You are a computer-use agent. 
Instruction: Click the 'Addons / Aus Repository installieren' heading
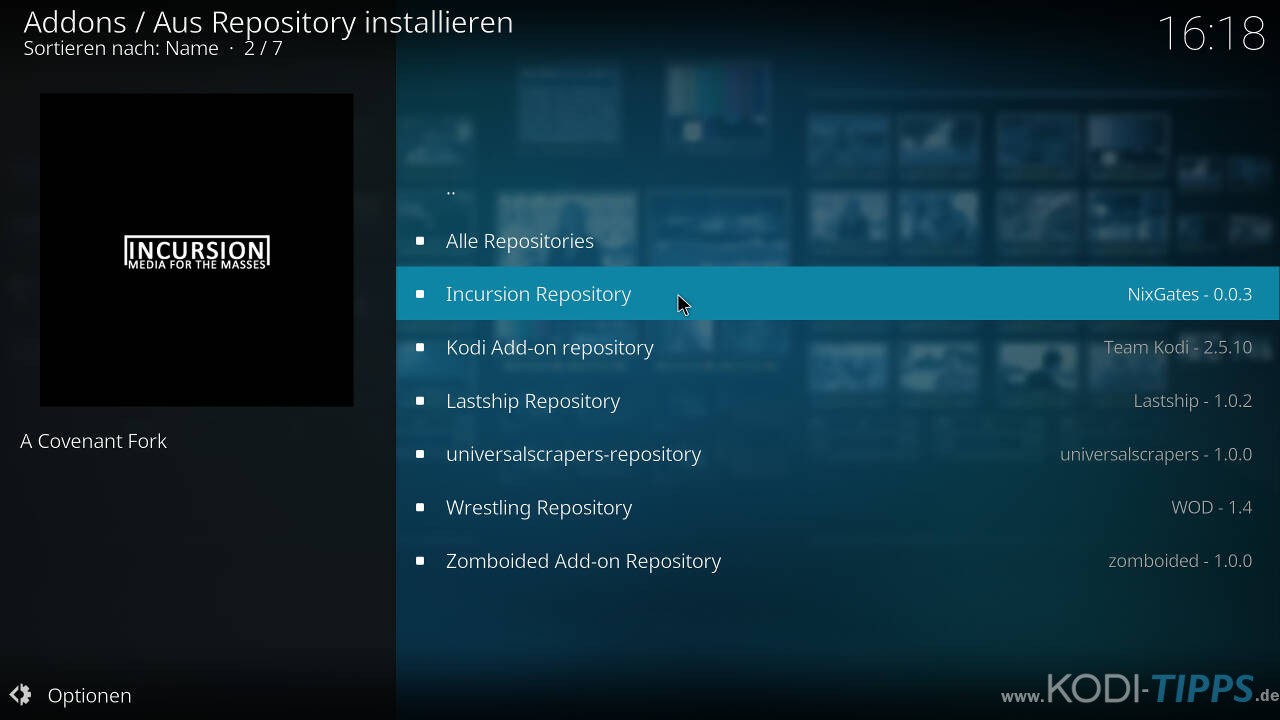268,22
